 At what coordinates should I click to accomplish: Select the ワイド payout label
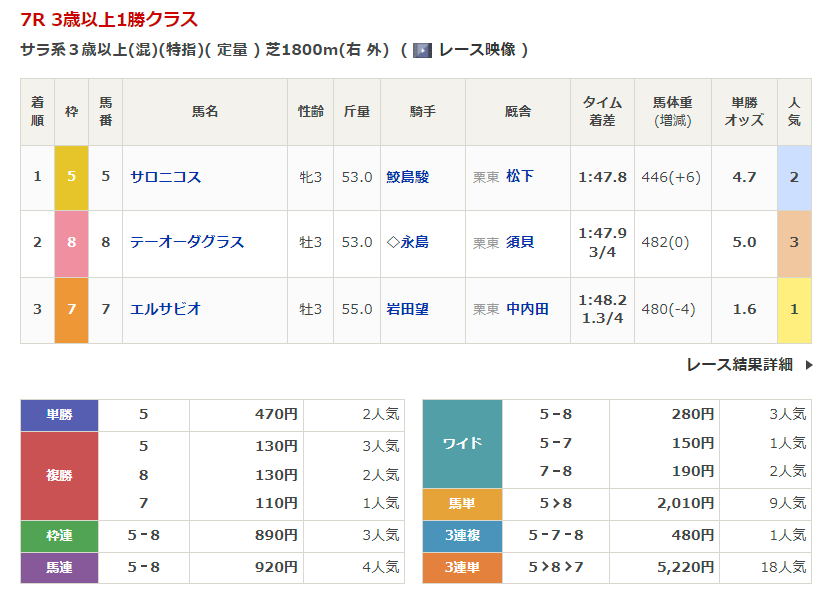[462, 443]
